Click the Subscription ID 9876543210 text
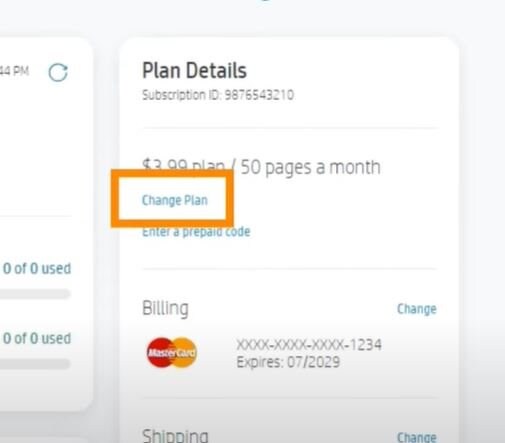 click(x=218, y=95)
